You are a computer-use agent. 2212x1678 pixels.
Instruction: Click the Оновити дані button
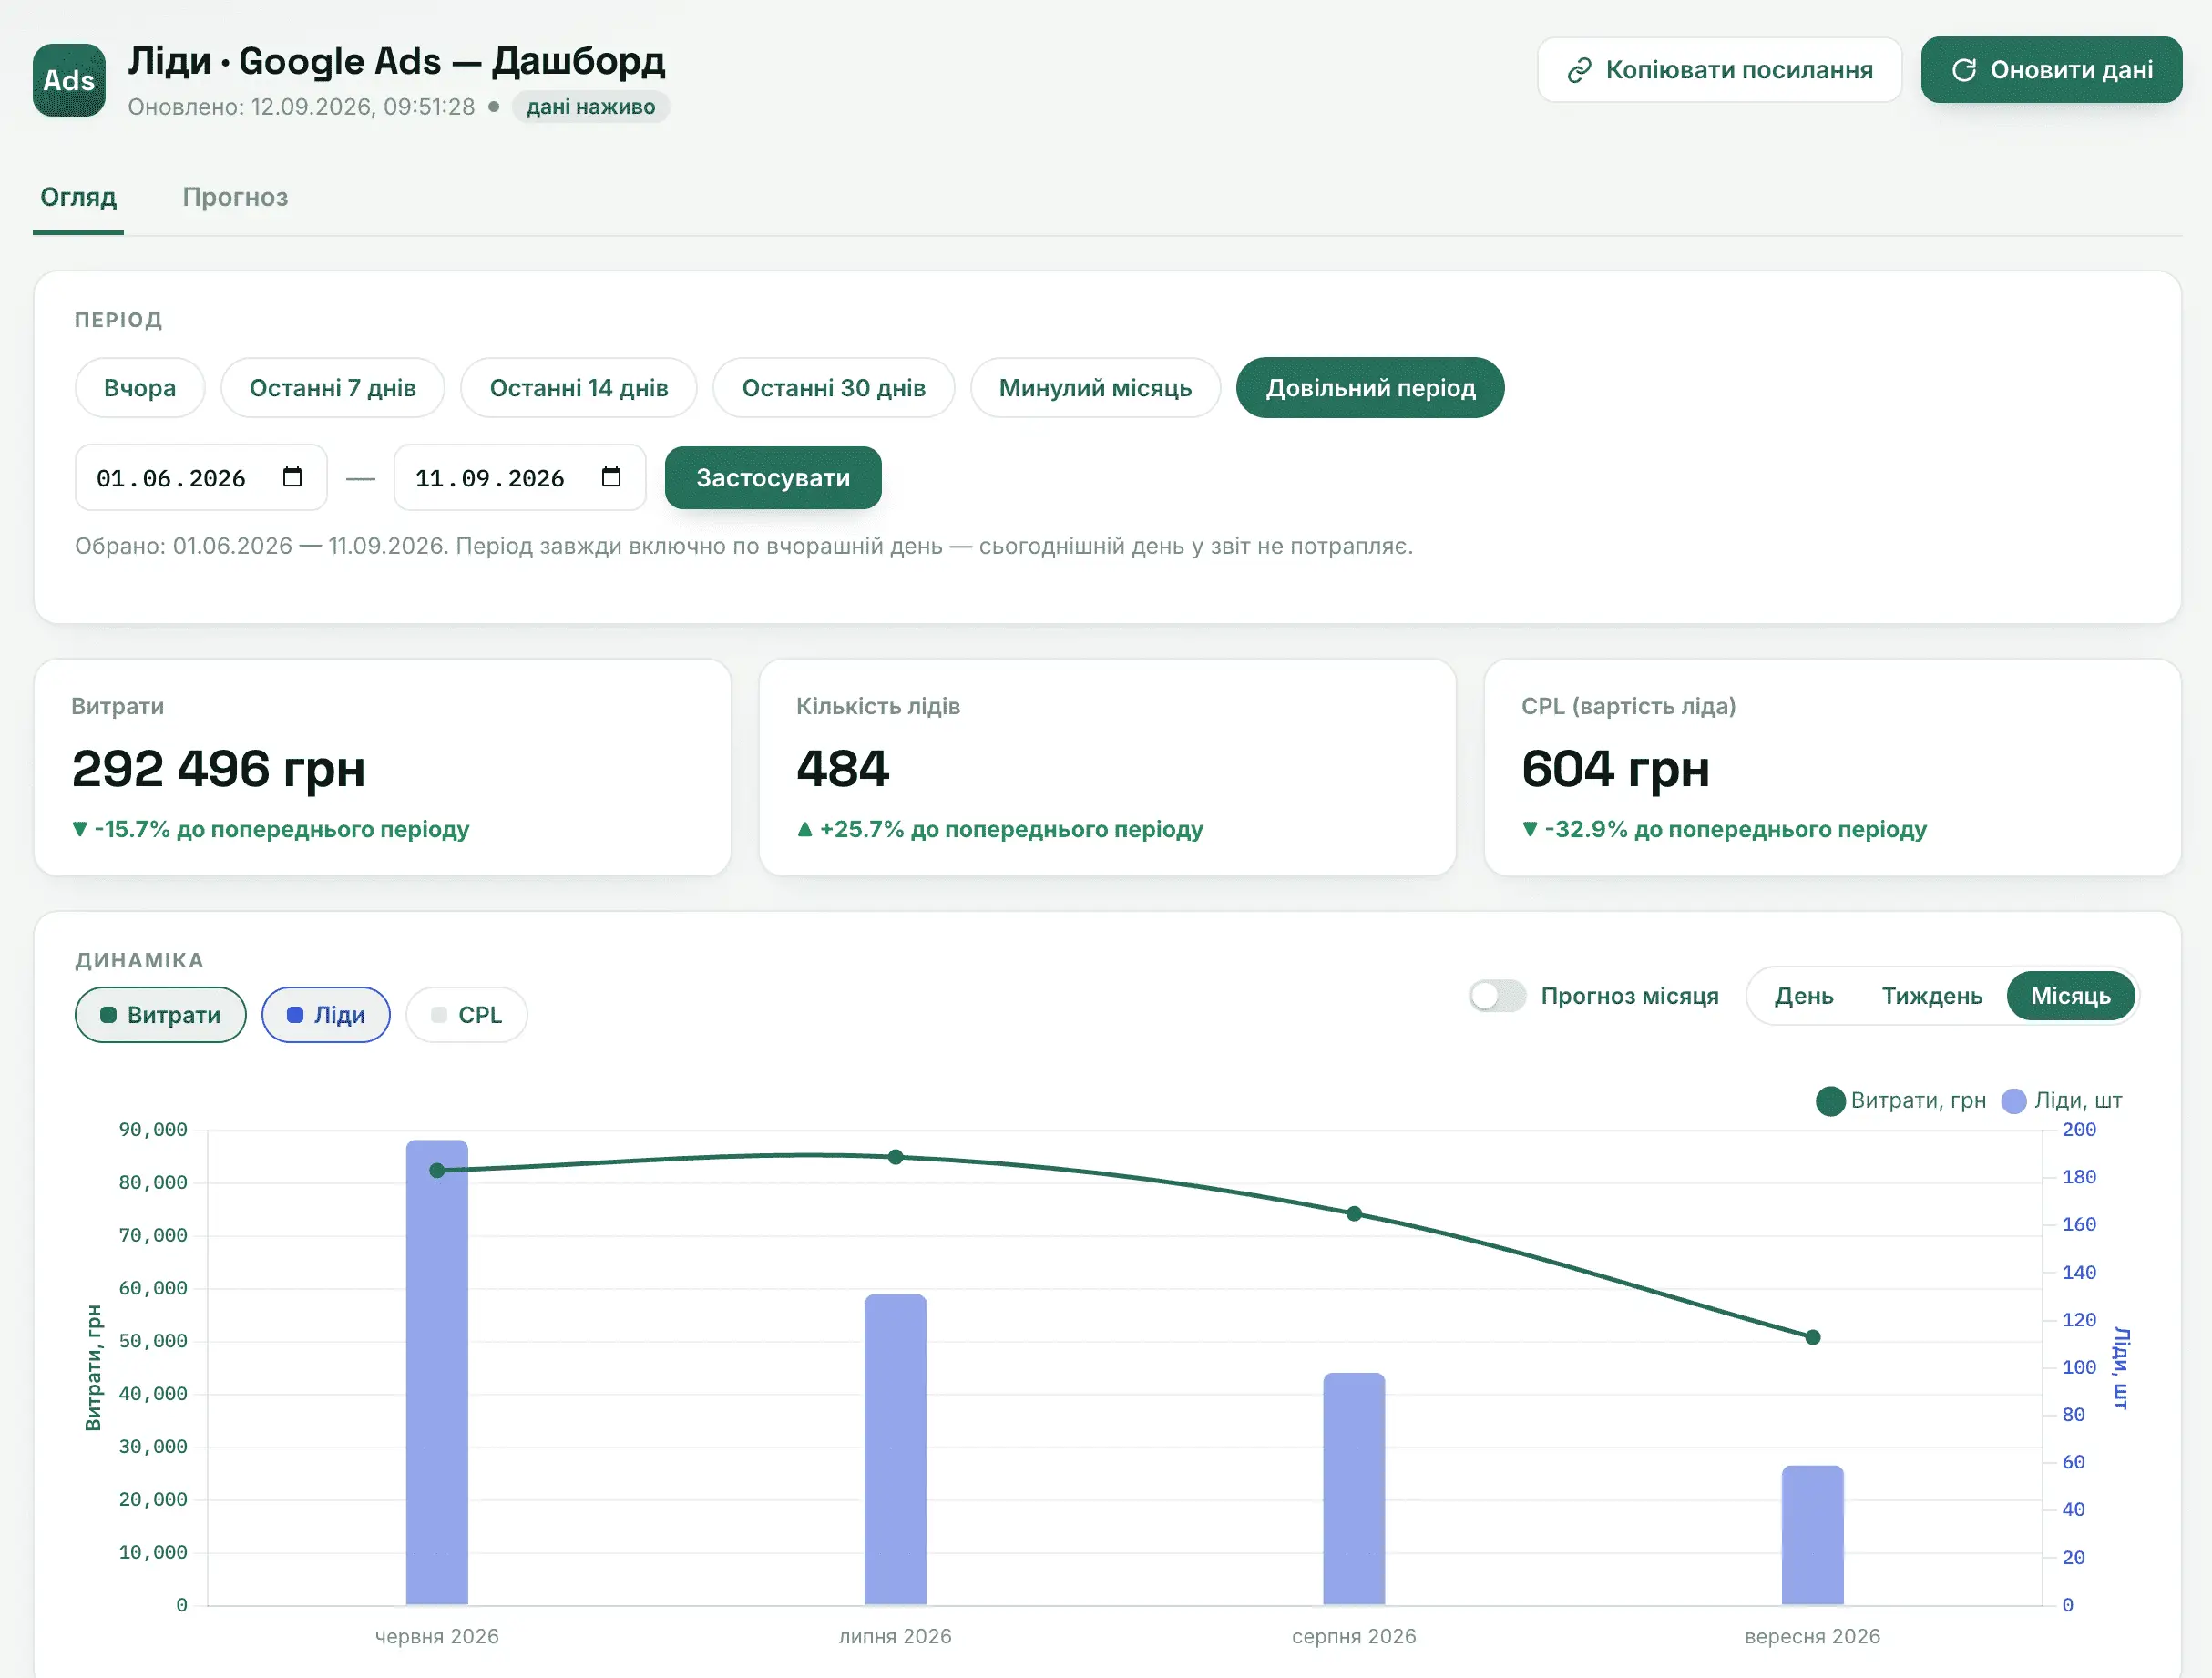pos(2052,70)
